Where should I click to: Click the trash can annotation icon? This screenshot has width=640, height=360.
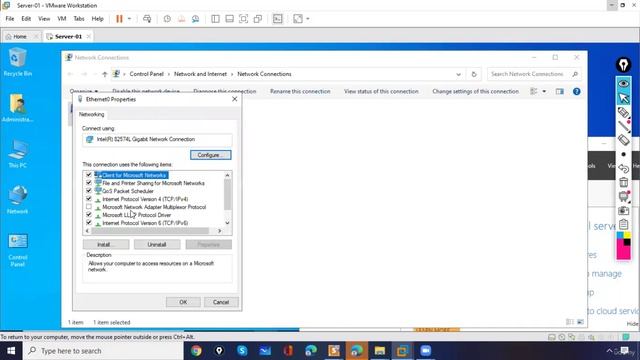point(623,182)
